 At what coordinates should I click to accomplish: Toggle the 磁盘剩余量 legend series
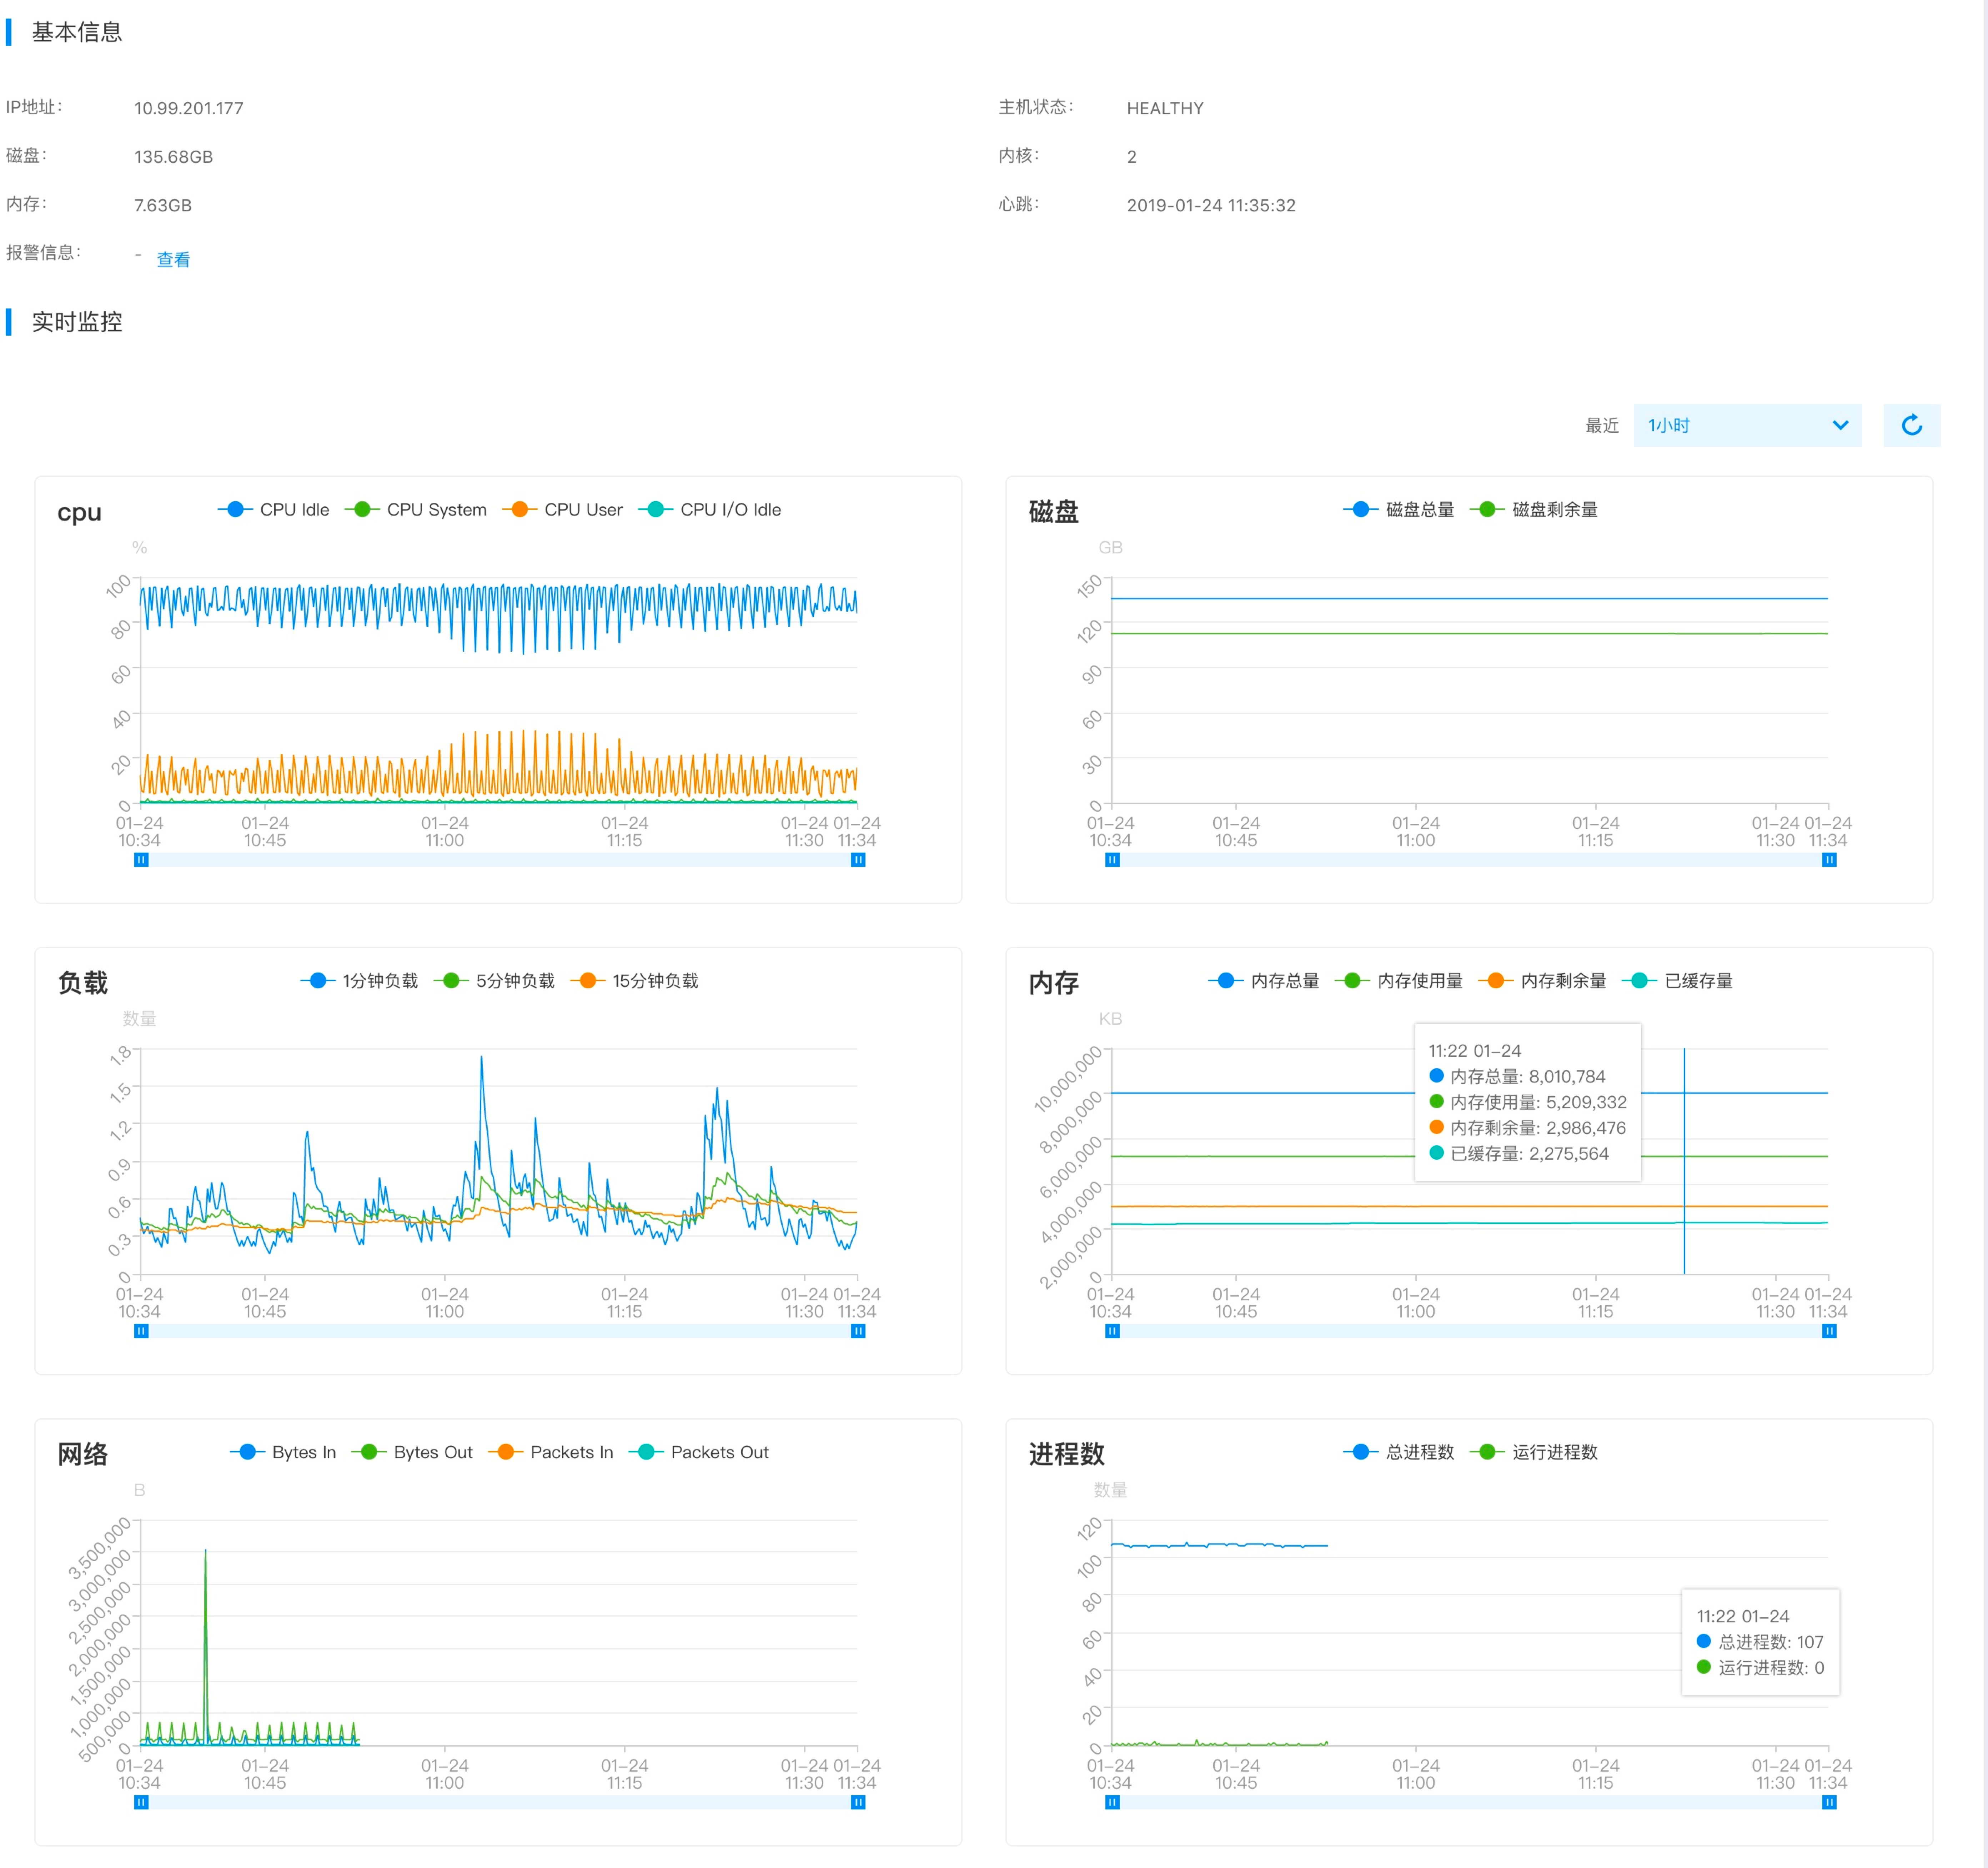(1534, 510)
